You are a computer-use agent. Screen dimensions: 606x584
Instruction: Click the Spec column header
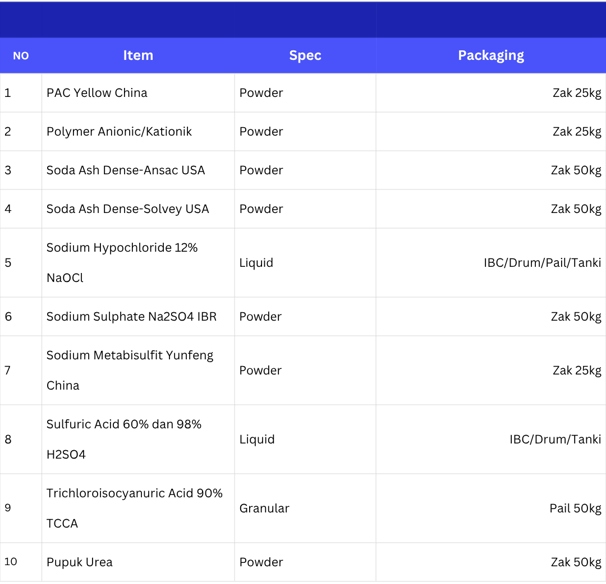[305, 55]
